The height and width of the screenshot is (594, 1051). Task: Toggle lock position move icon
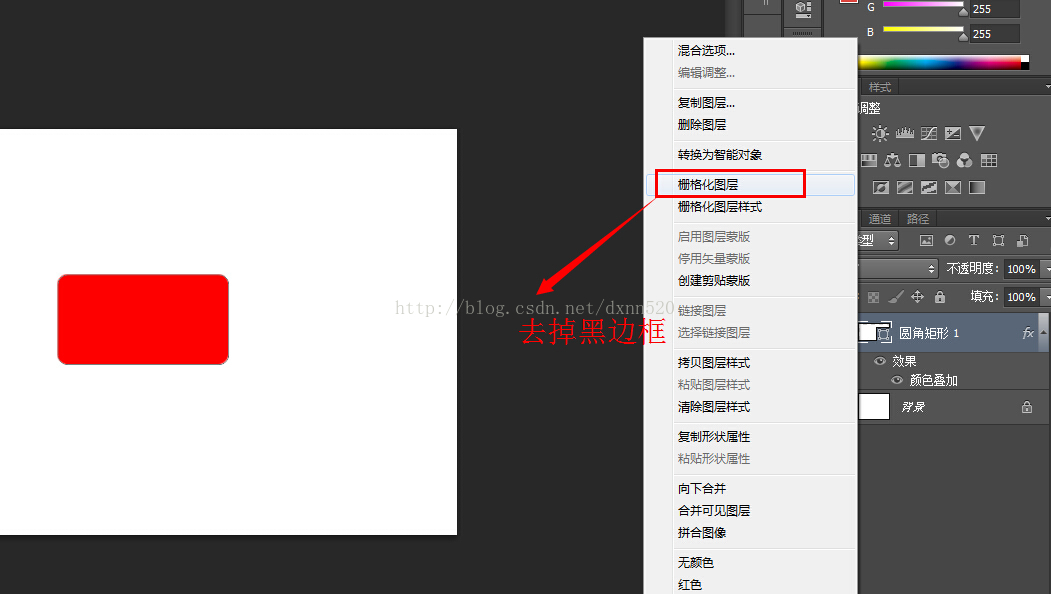click(x=918, y=296)
